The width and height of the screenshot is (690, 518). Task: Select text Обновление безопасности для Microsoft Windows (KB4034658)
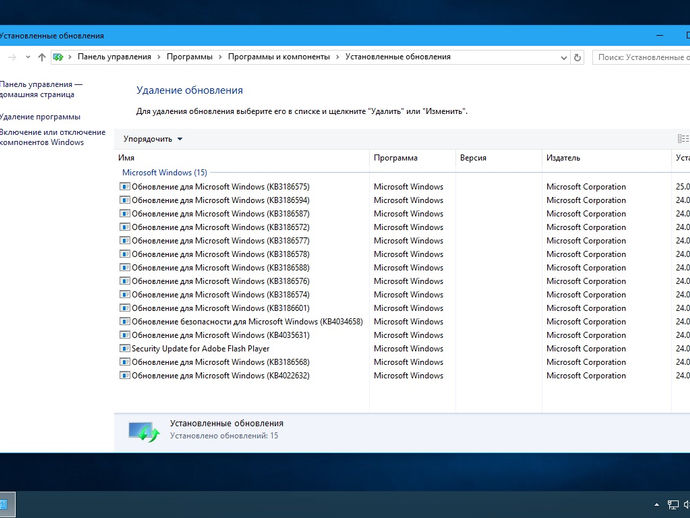tap(247, 322)
